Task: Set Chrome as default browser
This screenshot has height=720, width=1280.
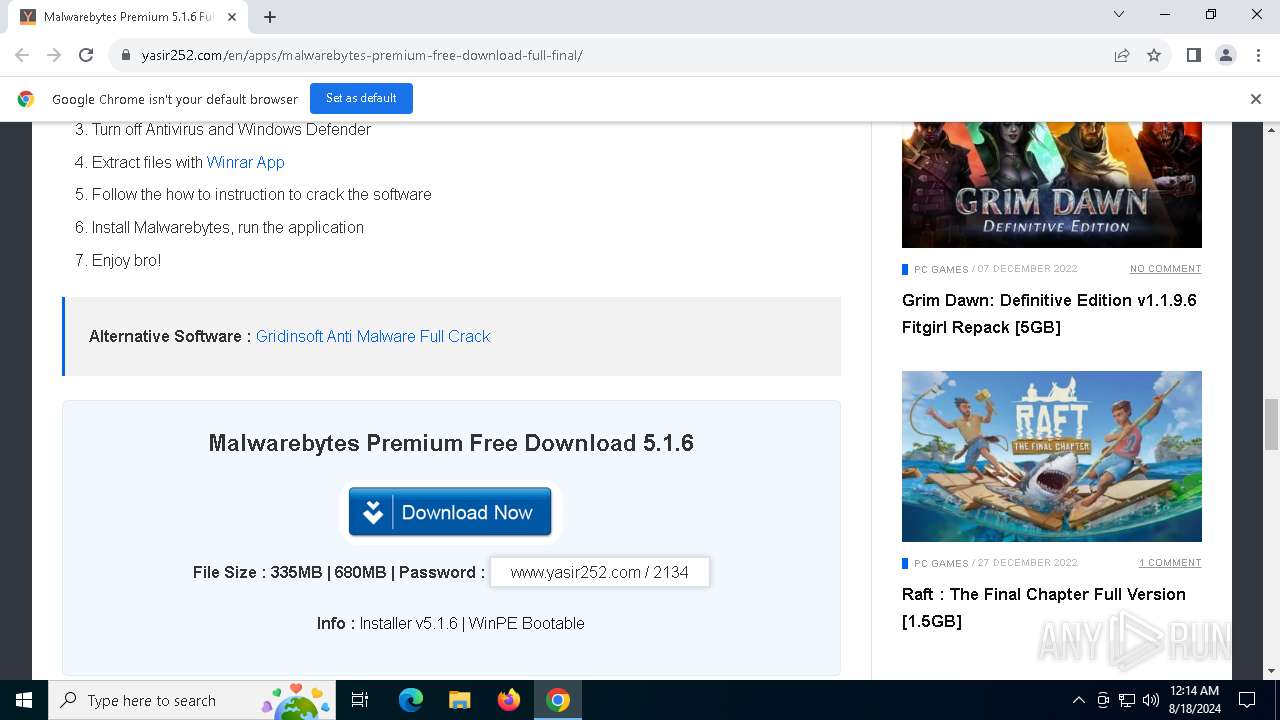Action: tap(361, 98)
